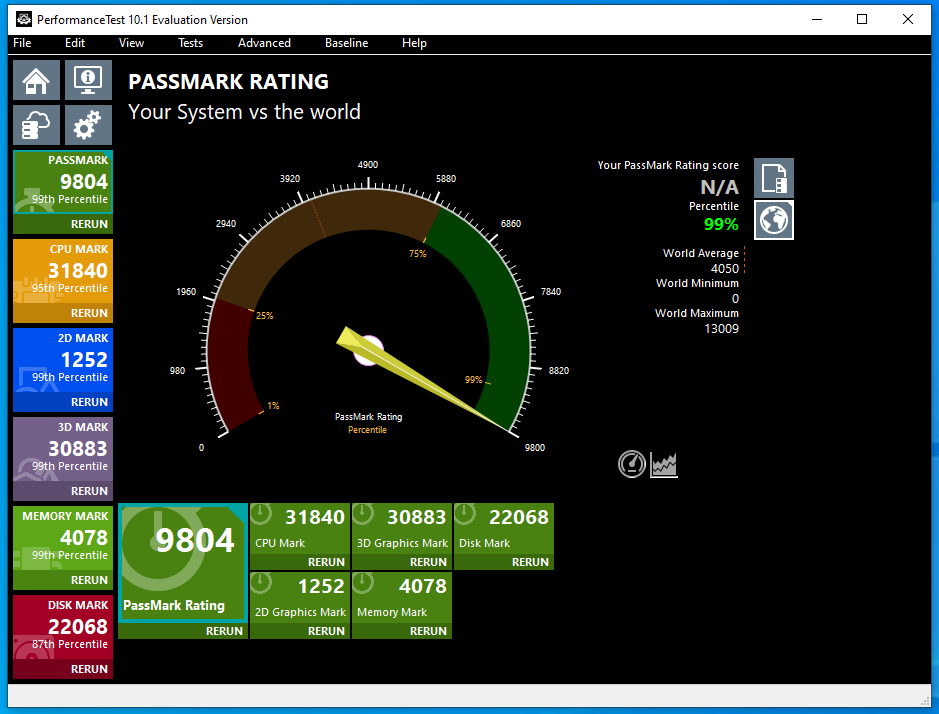The width and height of the screenshot is (939, 714).
Task: Click the orange Percentile label below the gauge
Action: tap(368, 430)
